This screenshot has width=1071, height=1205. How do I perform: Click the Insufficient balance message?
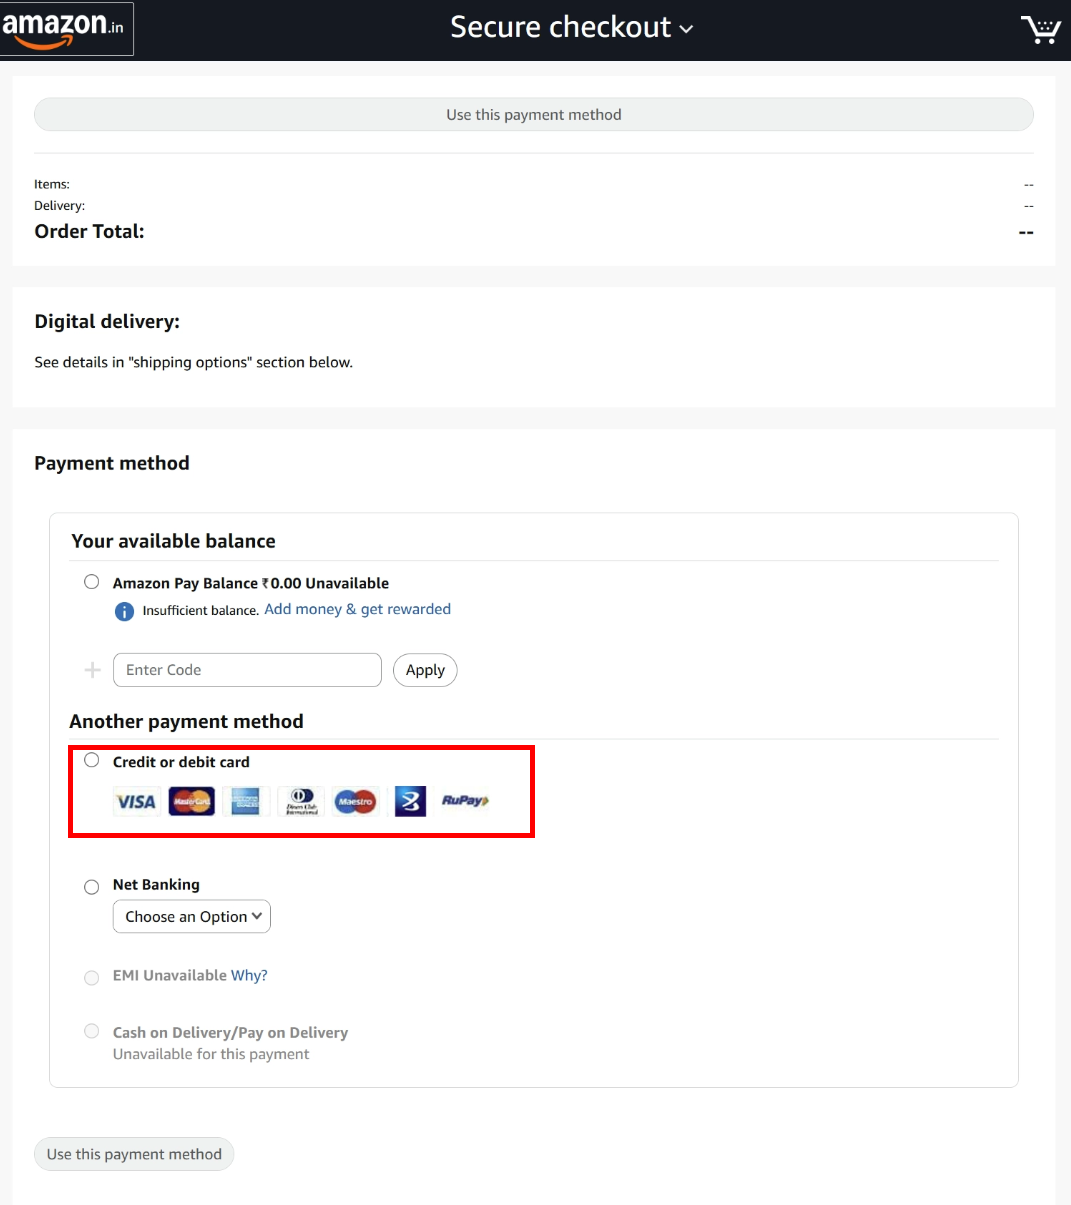201,611
